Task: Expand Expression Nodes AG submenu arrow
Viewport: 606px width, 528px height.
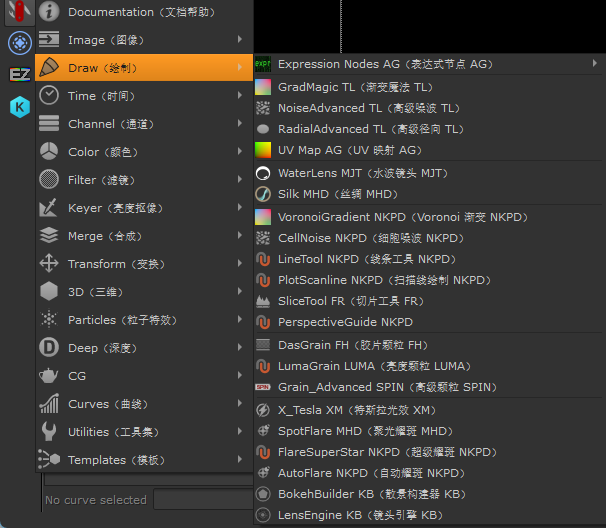Action: coord(595,63)
